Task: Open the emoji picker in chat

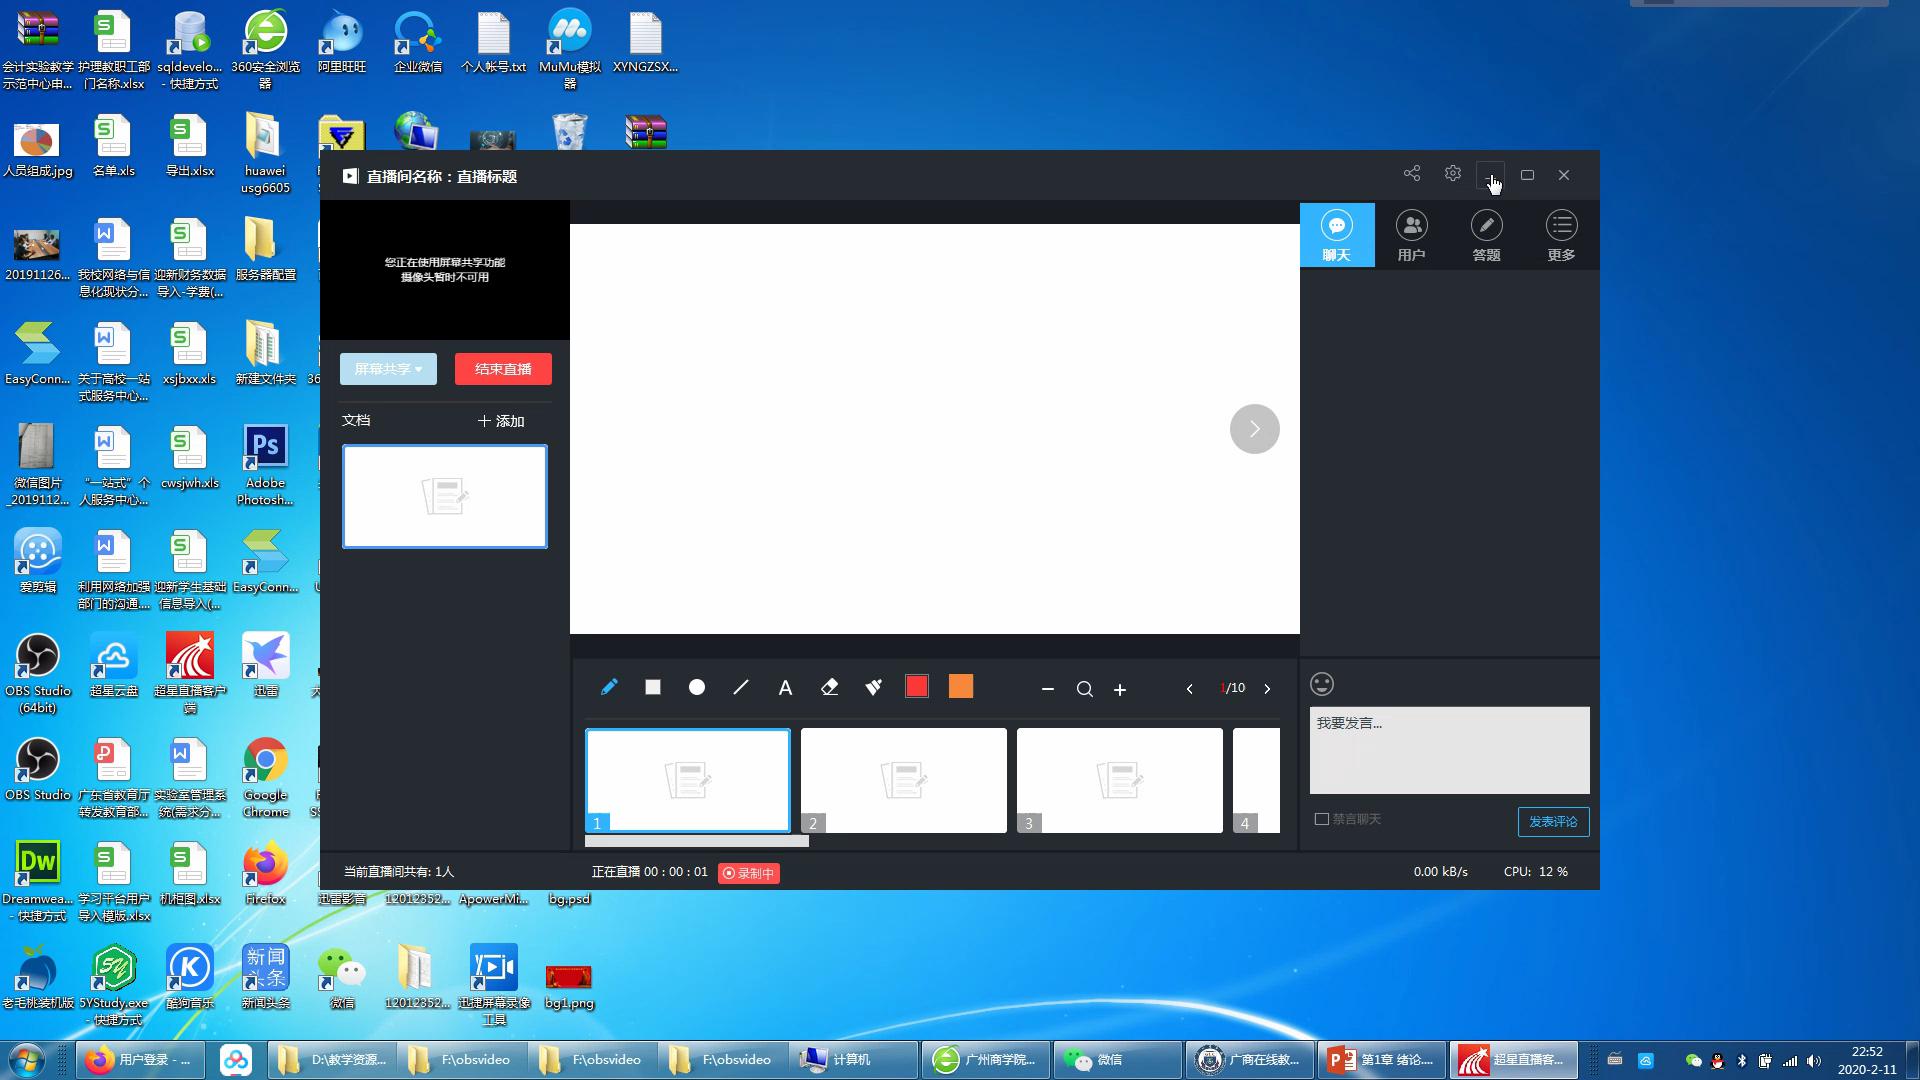Action: [x=1322, y=684]
